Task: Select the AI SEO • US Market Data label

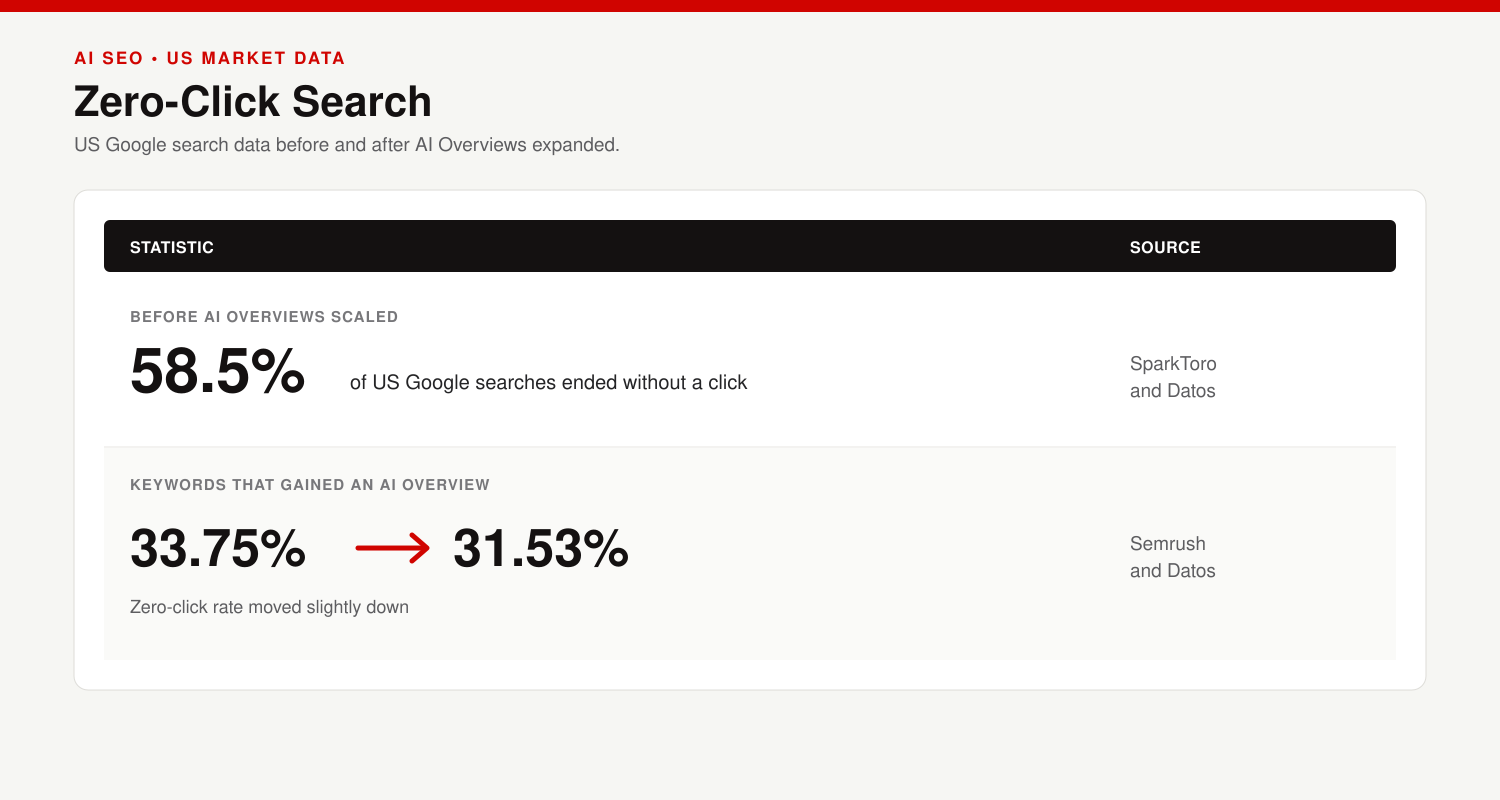Action: (210, 58)
